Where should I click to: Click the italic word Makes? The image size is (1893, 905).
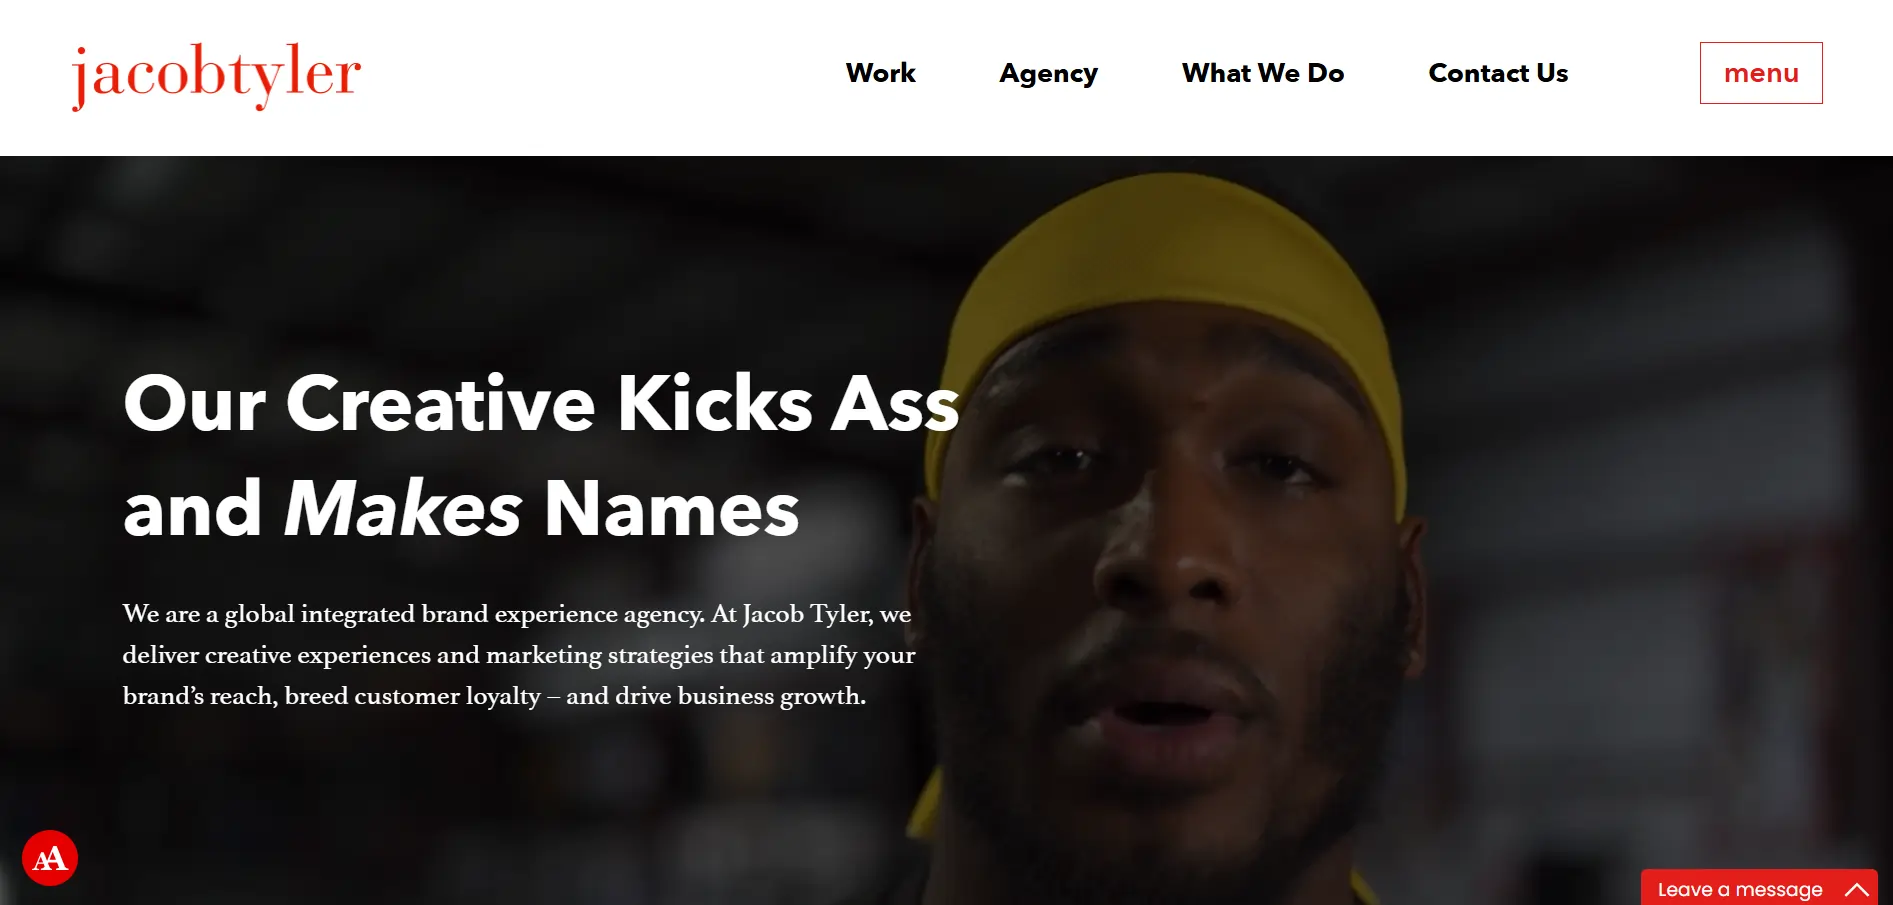click(402, 508)
